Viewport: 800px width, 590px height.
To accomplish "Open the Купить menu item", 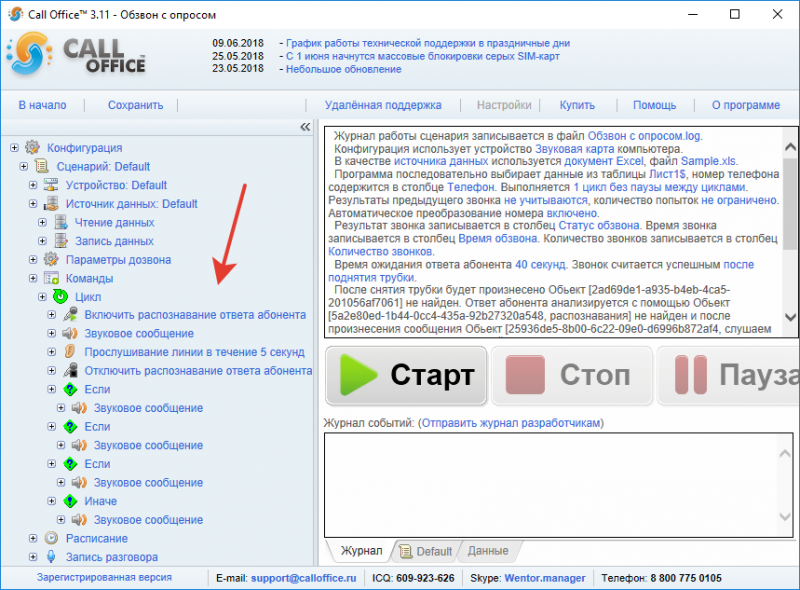I will (x=577, y=105).
